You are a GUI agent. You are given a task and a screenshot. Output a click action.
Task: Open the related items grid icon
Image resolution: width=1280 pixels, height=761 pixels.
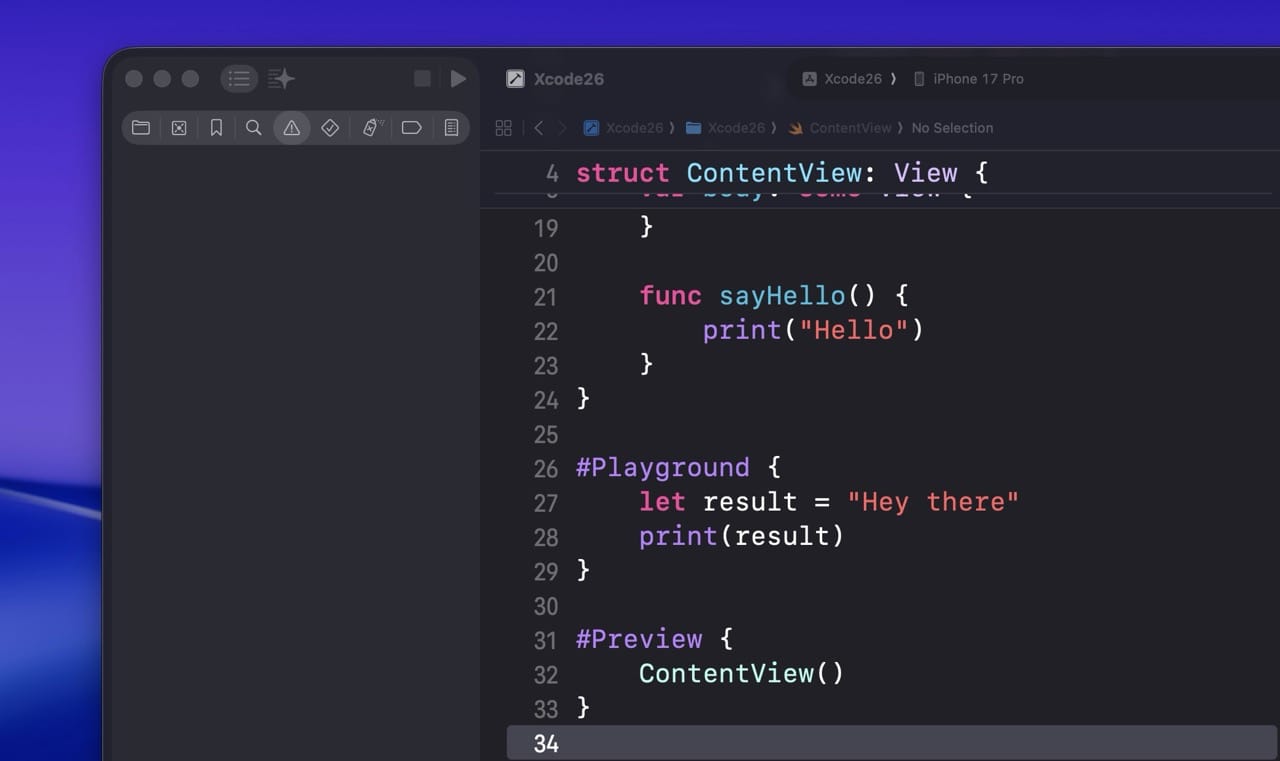[504, 128]
